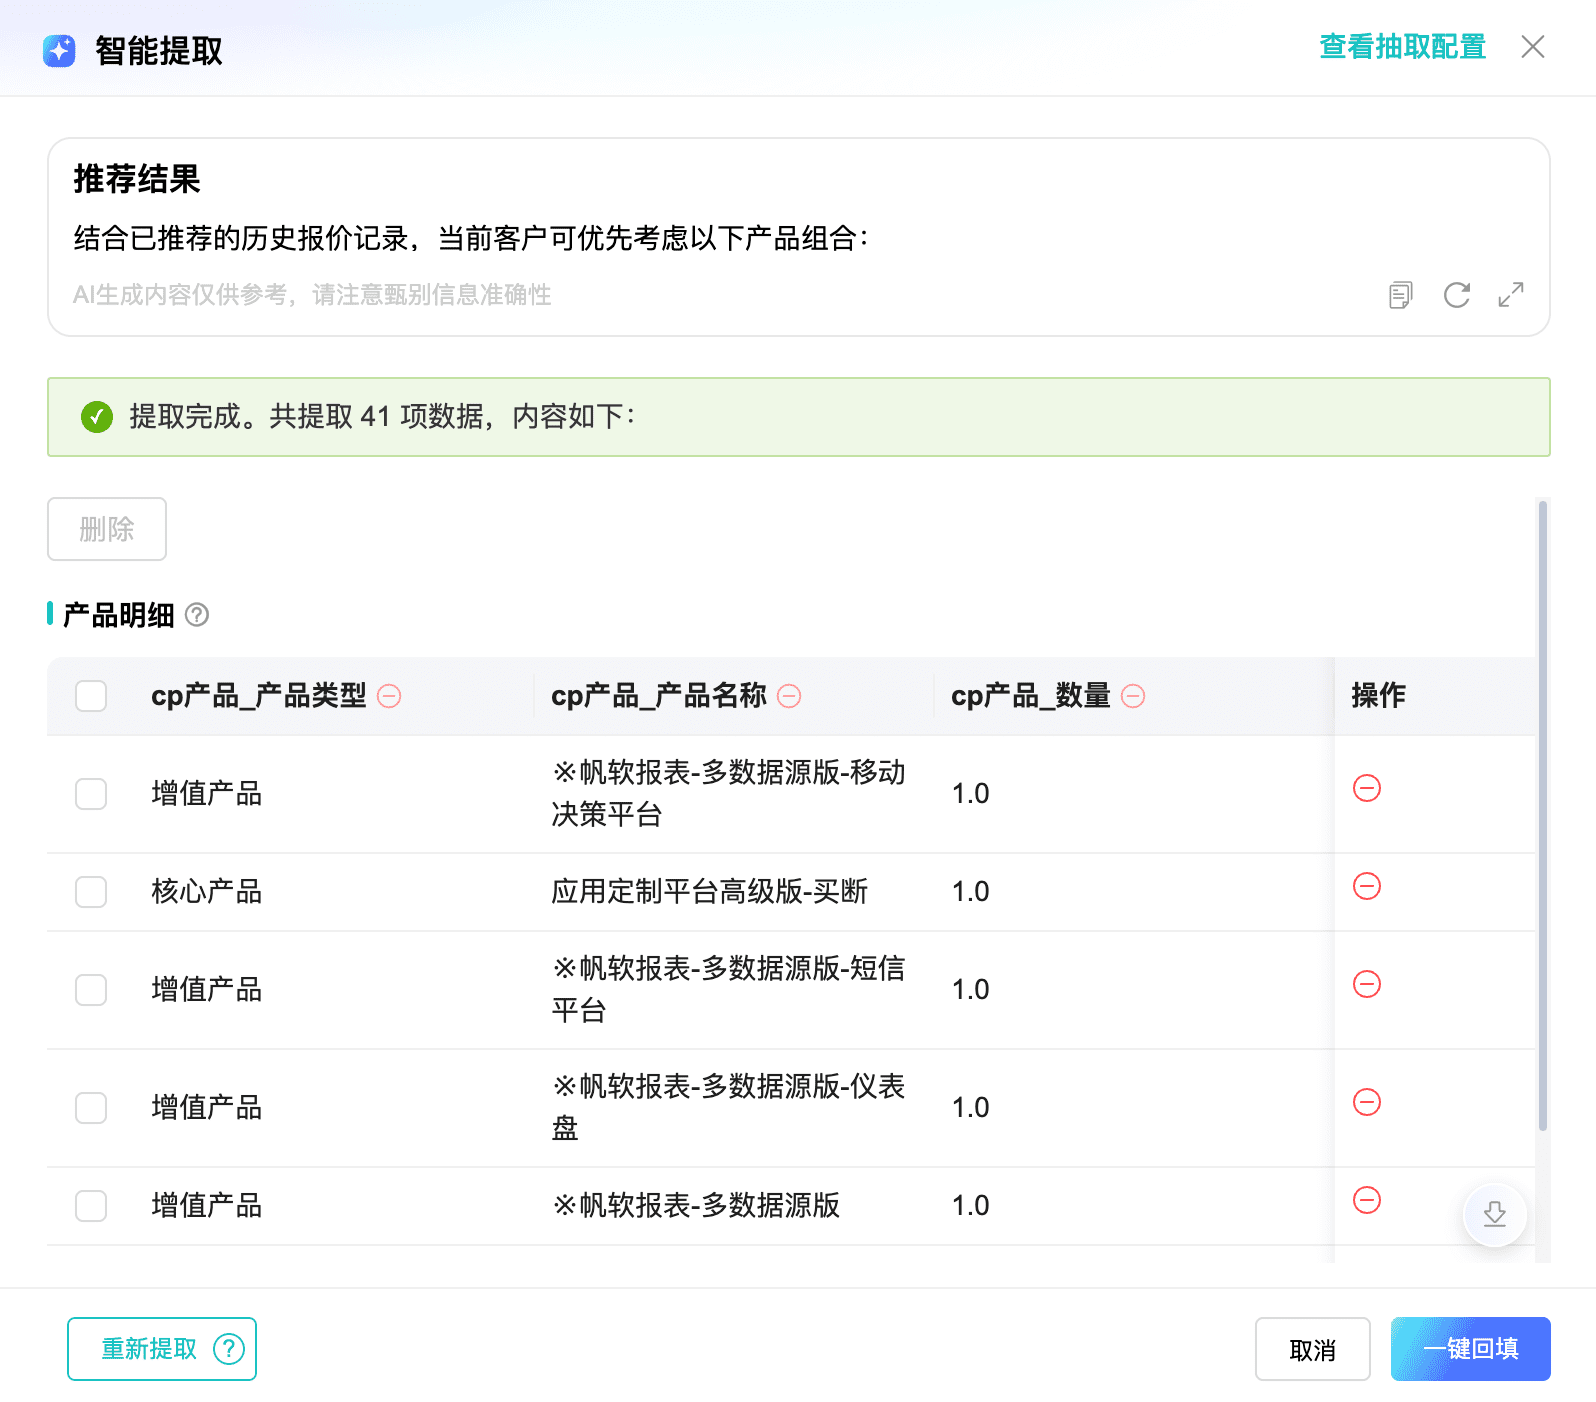Click 产品明细 section title
This screenshot has height=1402, width=1596.
click(x=119, y=615)
